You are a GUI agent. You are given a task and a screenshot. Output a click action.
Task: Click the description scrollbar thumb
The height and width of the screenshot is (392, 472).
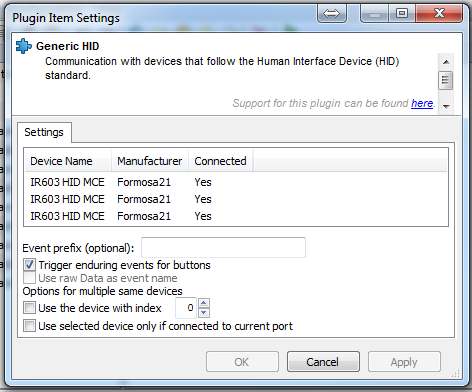[446, 80]
